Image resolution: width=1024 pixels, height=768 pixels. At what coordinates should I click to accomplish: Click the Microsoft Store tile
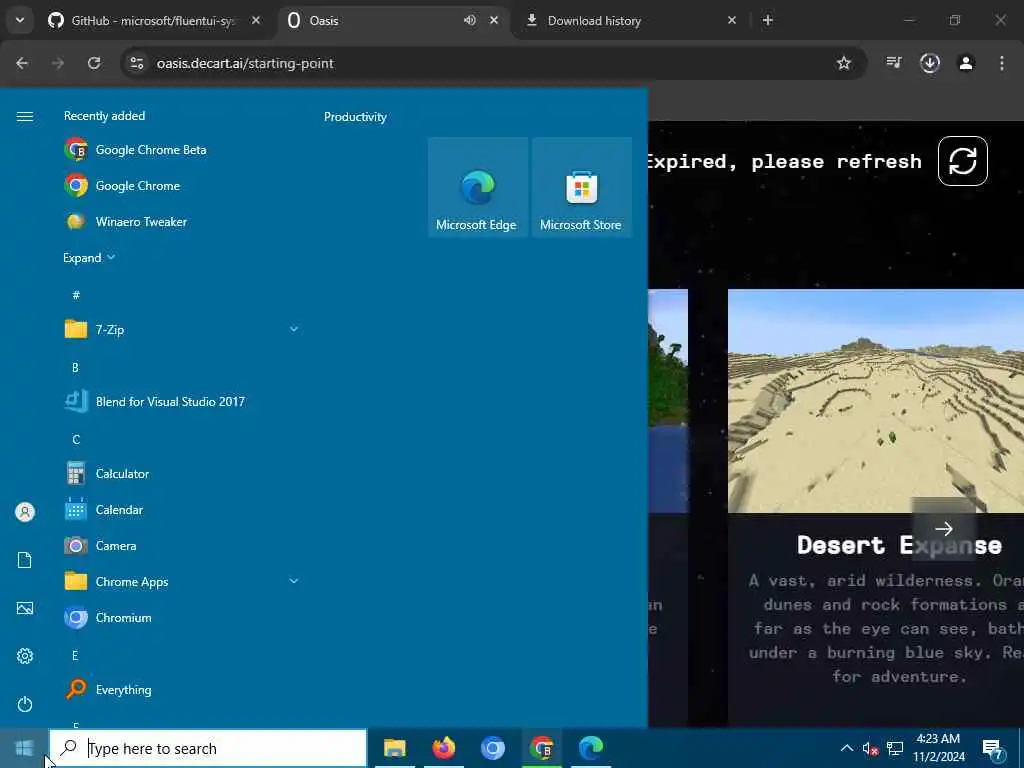(581, 187)
